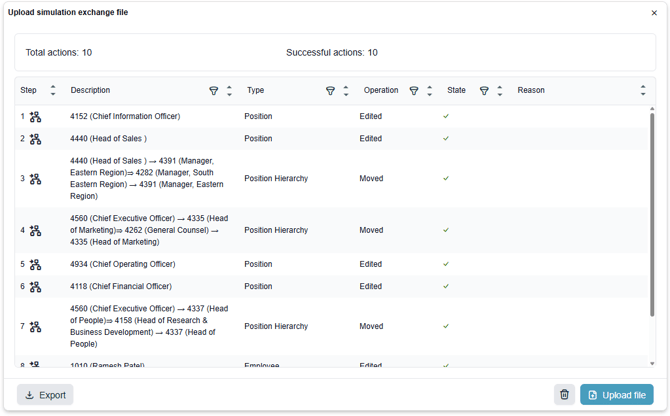
Task: Click 'Position Hierarchy' type in step 3 row
Action: click(276, 178)
